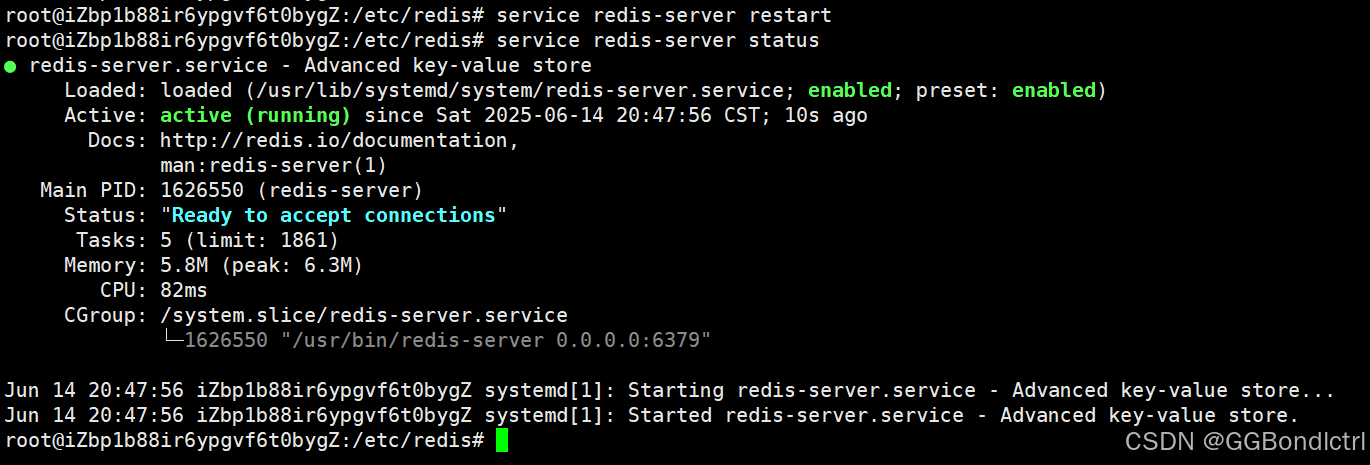This screenshot has width=1370, height=465.
Task: Click the 'Started redis-server.service' log line
Action: 652,415
